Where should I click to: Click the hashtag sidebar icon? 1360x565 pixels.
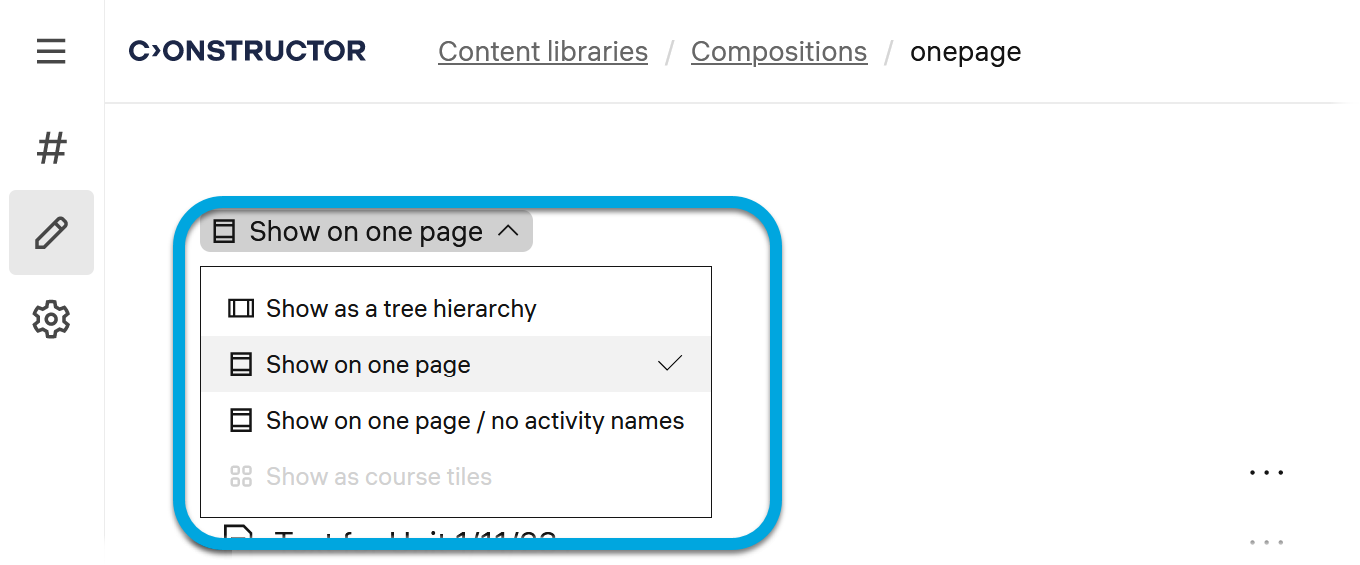point(51,148)
